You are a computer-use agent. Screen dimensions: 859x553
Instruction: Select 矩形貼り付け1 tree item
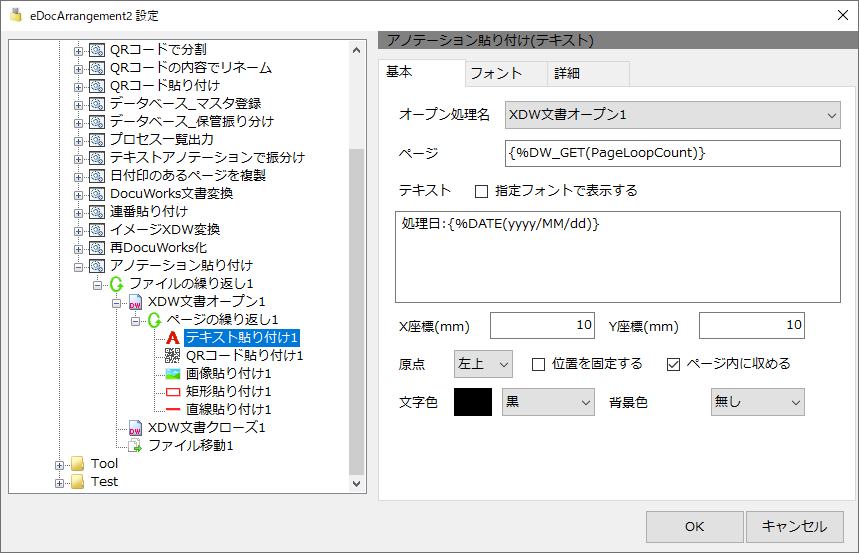(228, 392)
